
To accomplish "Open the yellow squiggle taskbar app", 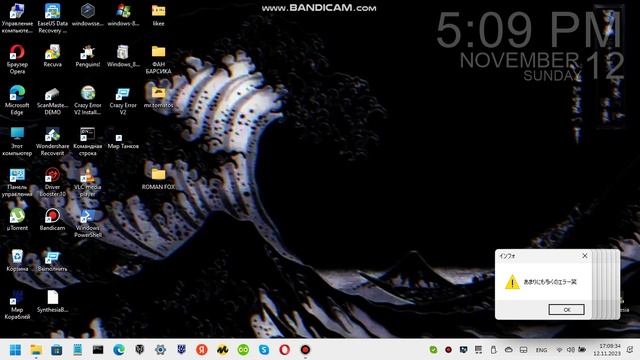I will click(x=222, y=350).
